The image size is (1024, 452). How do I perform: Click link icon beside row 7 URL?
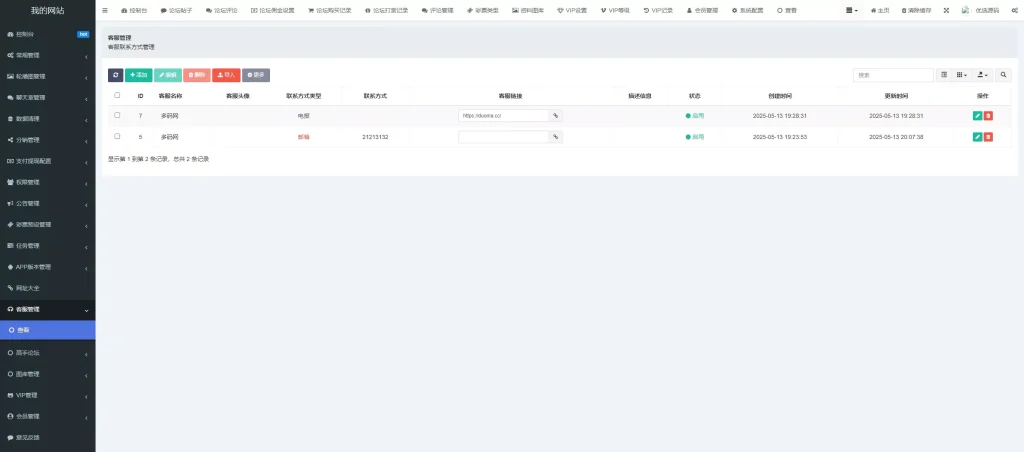click(x=556, y=116)
